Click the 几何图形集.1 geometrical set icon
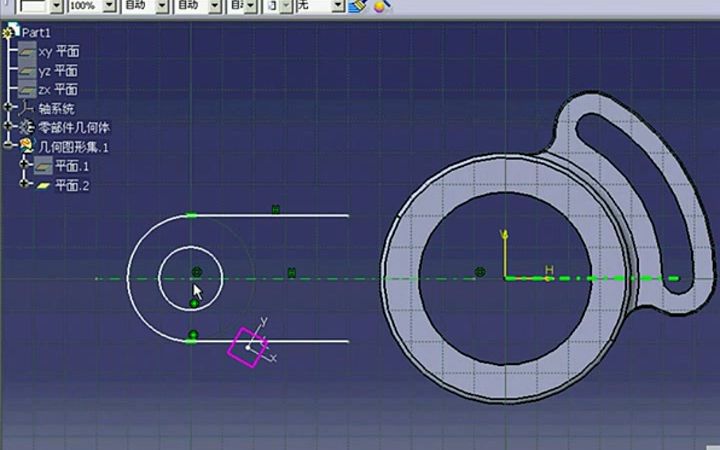720x450 pixels. [x=27, y=146]
